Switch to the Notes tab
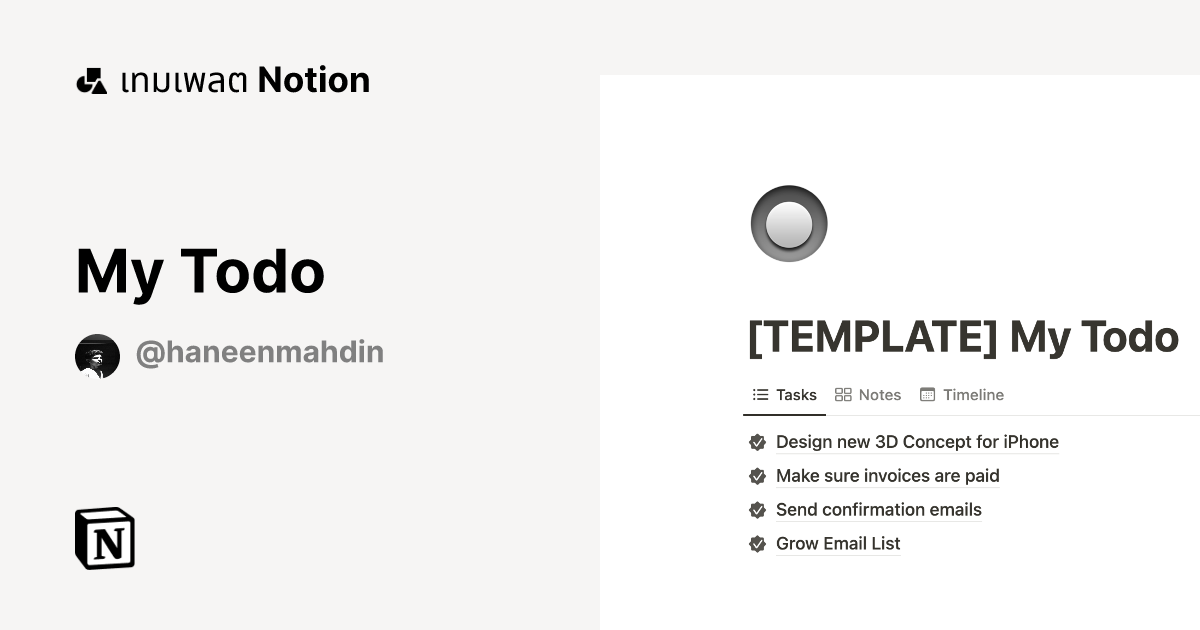The height and width of the screenshot is (630, 1200). coord(879,394)
